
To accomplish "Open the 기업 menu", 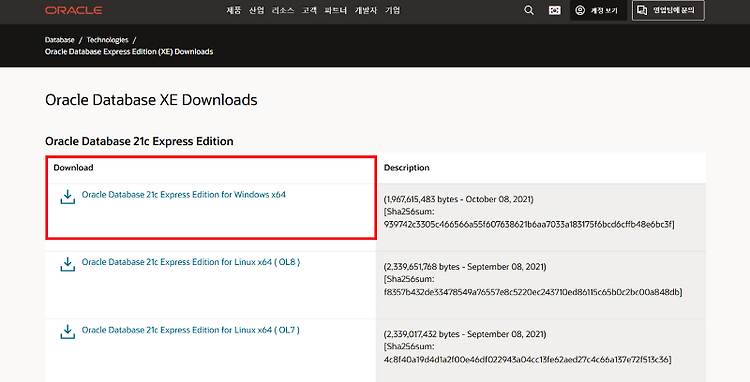I will 393,10.
